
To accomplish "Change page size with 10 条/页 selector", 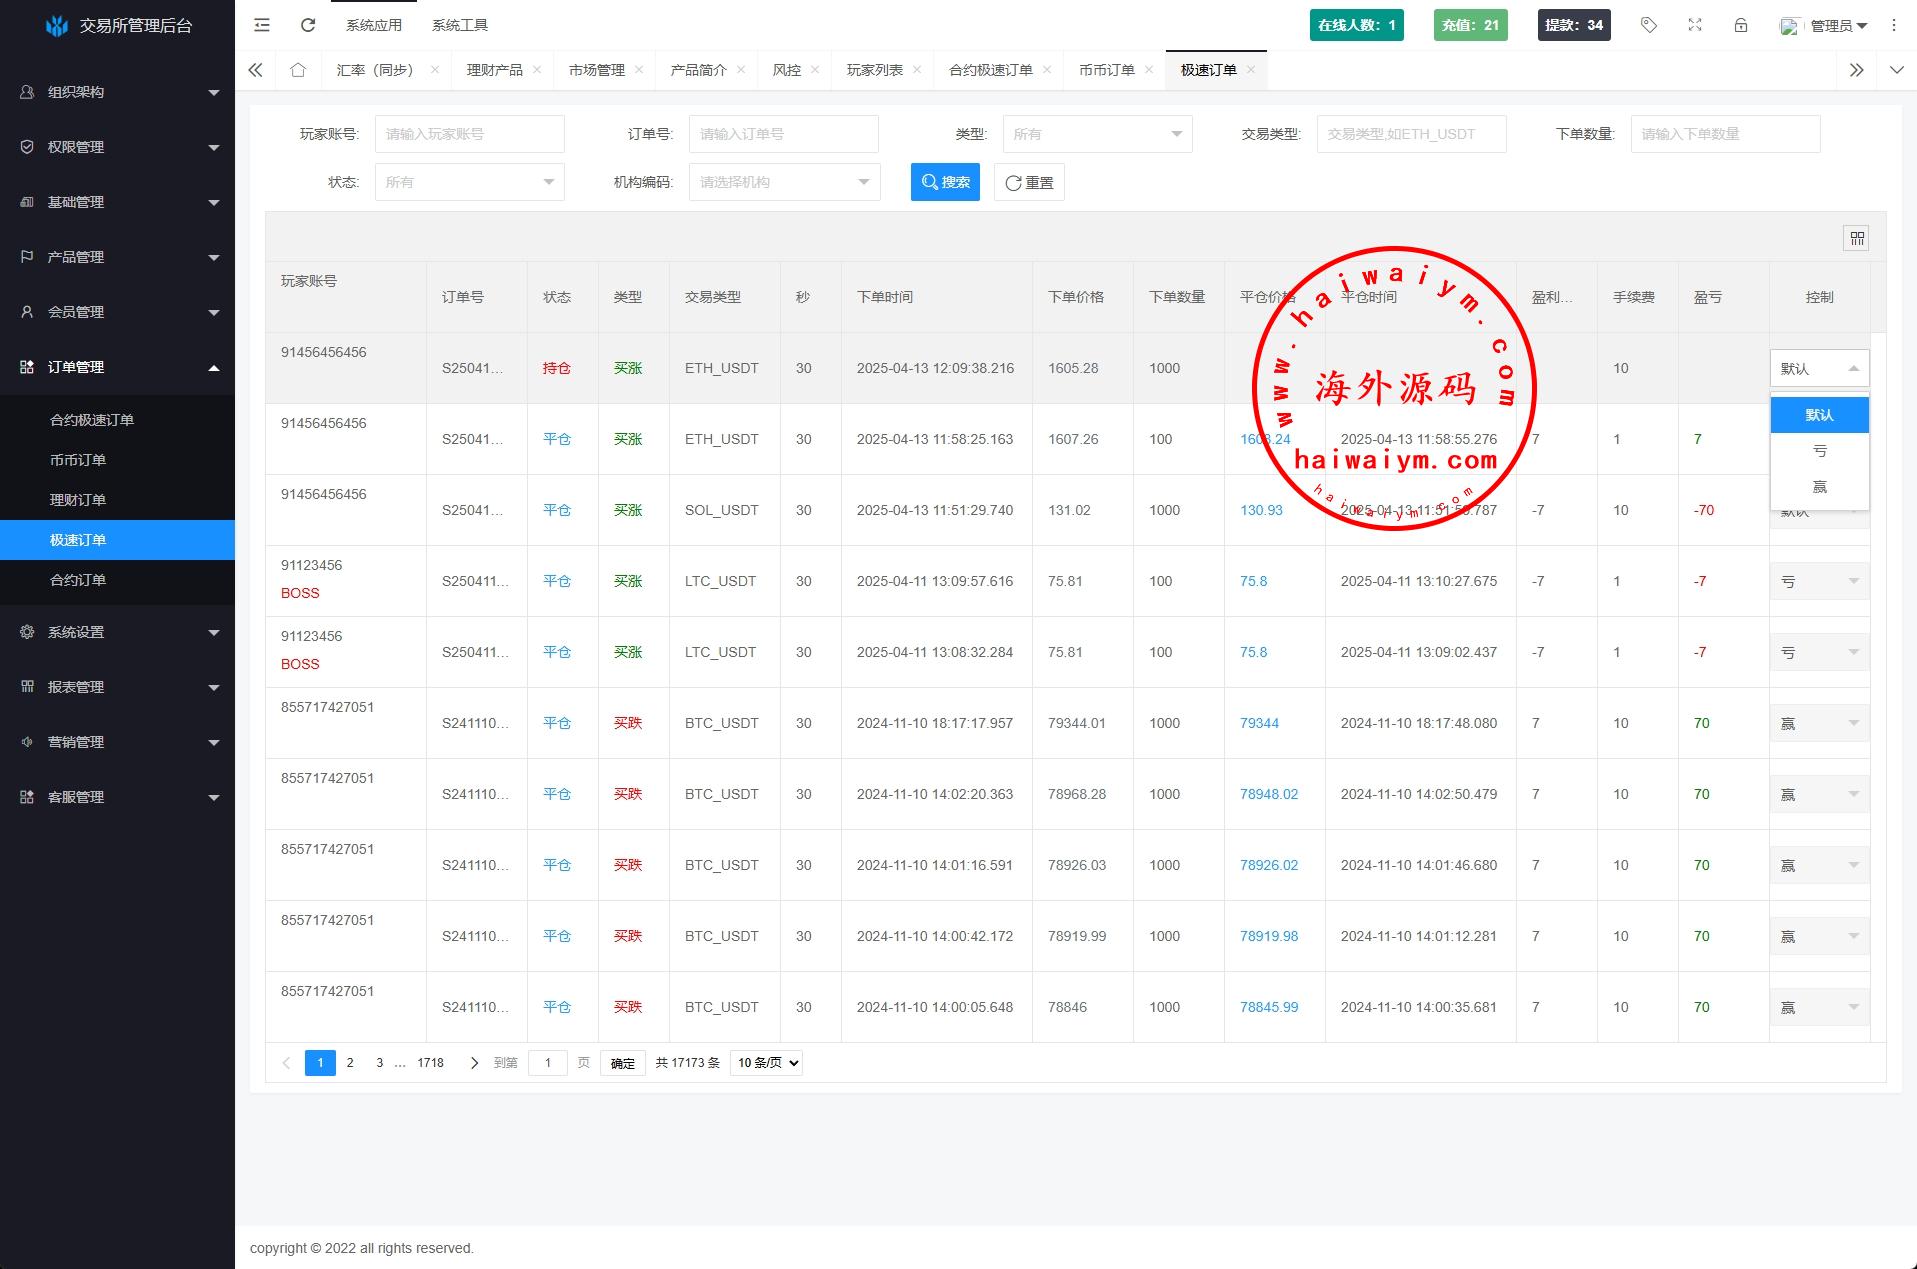I will pos(766,1063).
